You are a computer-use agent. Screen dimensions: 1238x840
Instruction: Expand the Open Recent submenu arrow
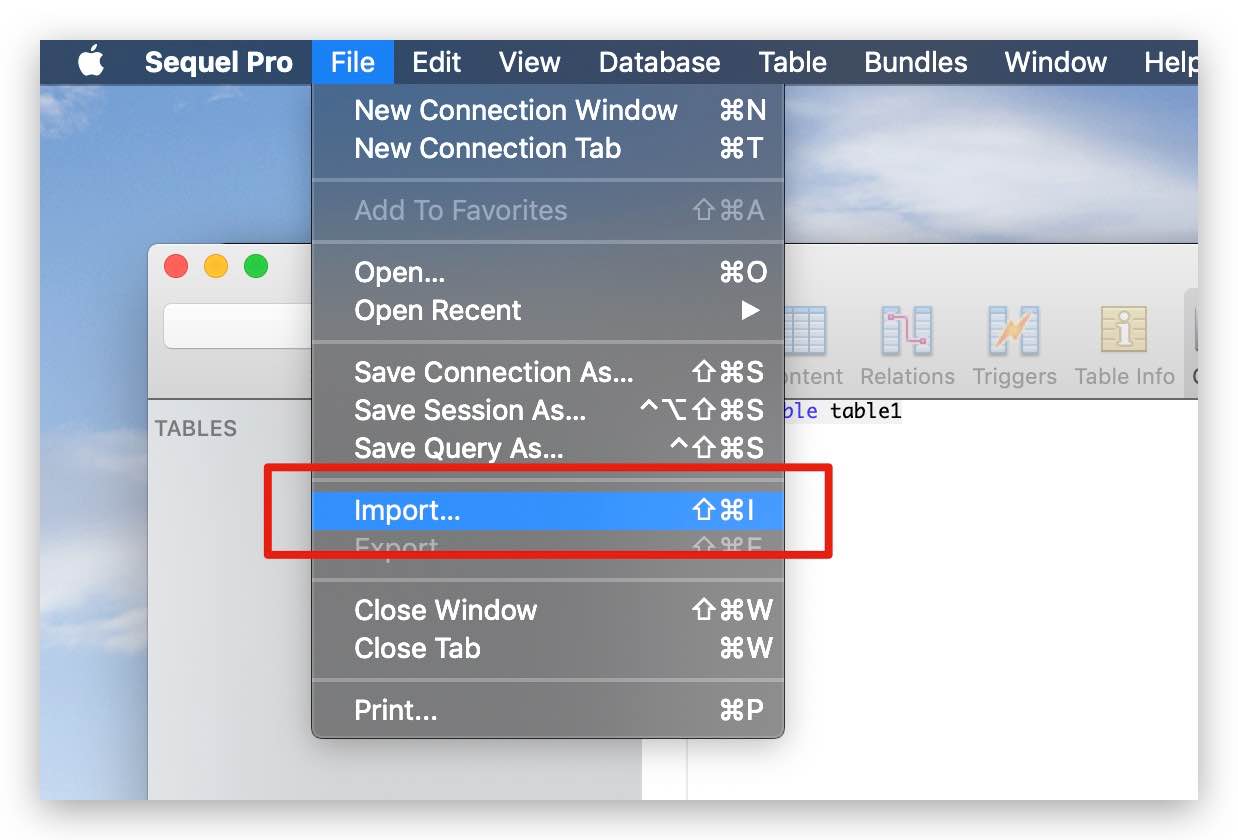click(x=750, y=310)
